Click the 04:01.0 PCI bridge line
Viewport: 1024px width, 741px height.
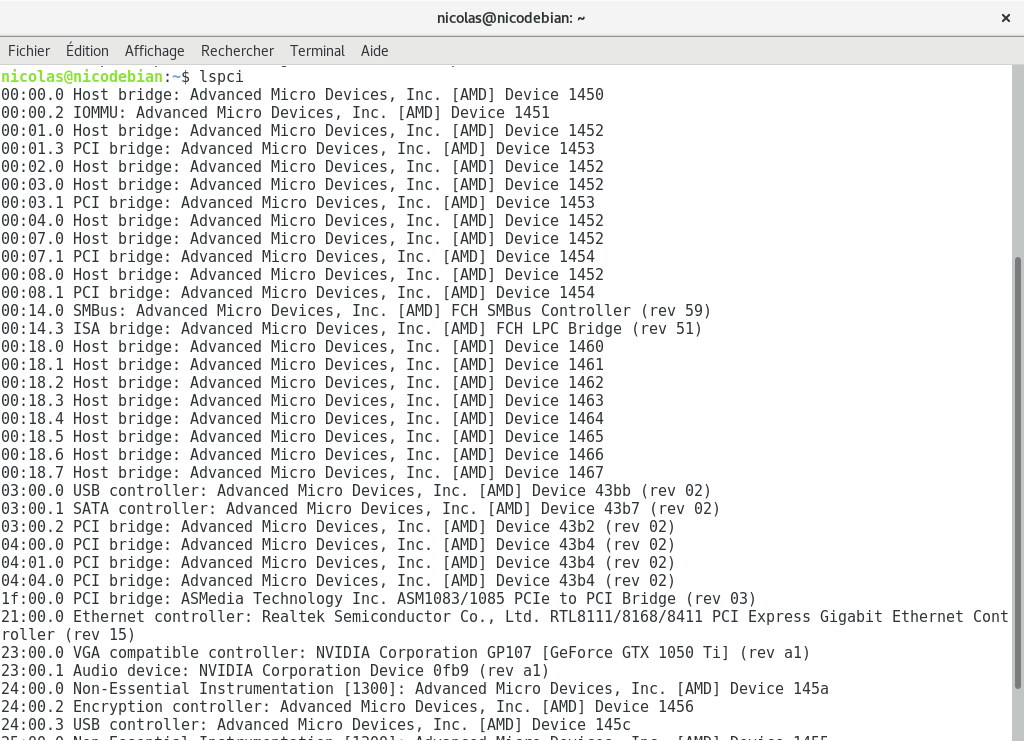(338, 563)
